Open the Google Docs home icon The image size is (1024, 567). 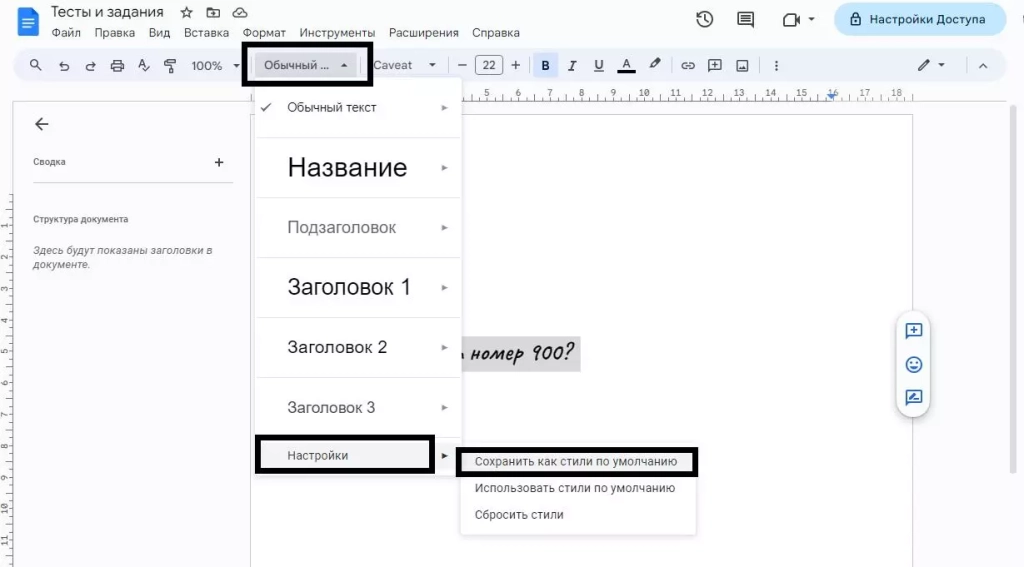pyautogui.click(x=28, y=23)
